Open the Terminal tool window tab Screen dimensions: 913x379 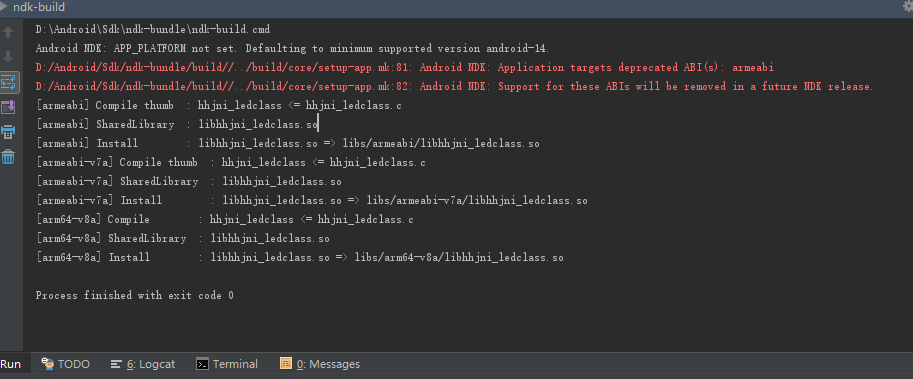tap(227, 364)
